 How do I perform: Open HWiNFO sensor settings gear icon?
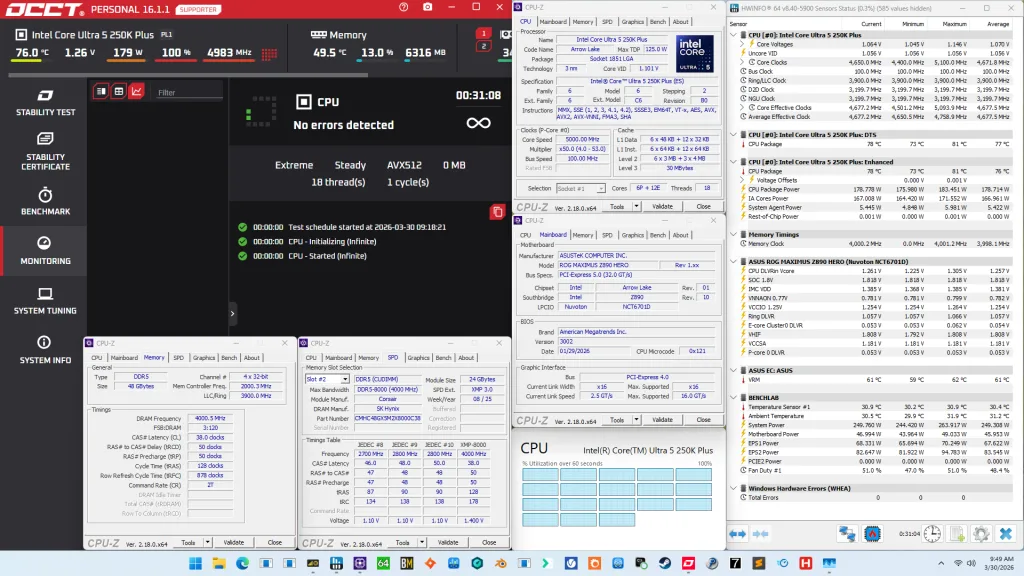click(x=981, y=534)
